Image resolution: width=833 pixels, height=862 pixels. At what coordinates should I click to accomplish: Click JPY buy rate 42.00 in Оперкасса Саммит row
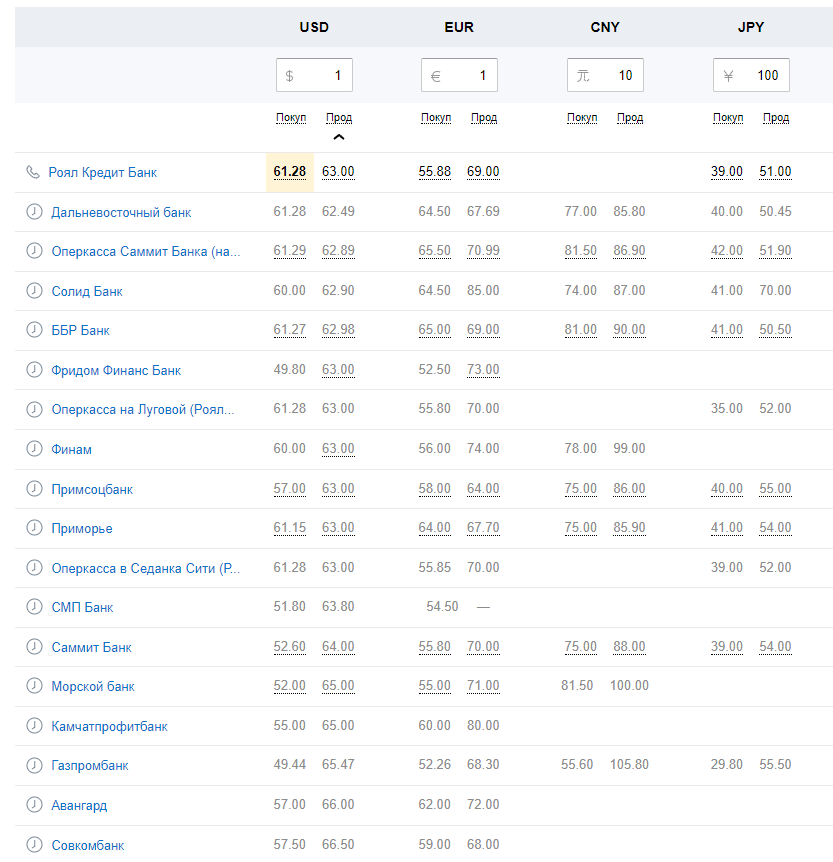727,251
